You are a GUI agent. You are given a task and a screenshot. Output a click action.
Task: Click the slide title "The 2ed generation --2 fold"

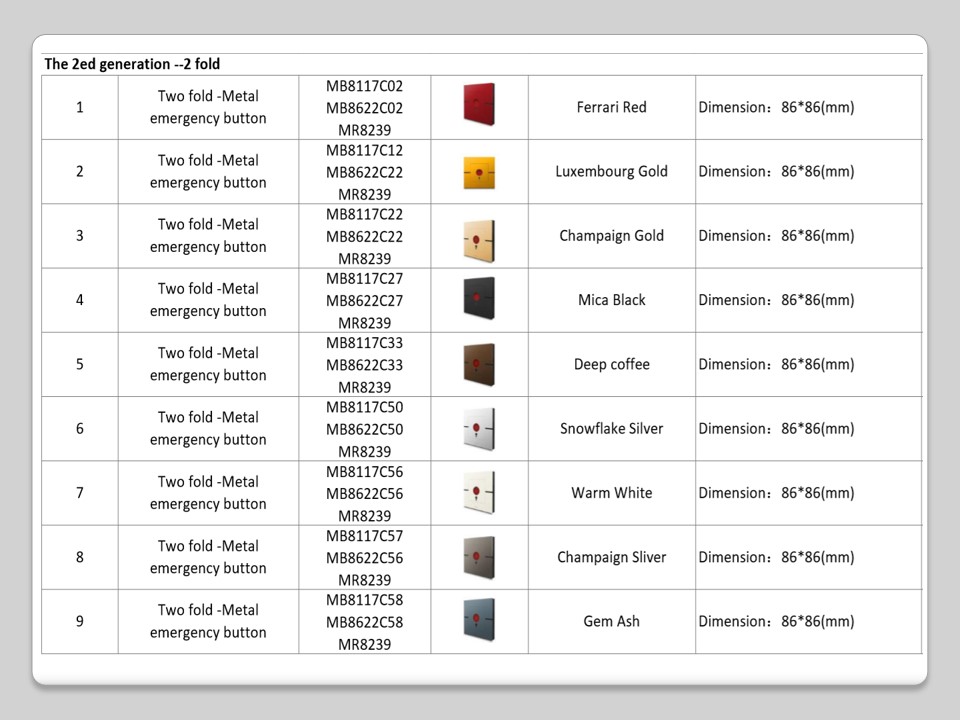132,64
